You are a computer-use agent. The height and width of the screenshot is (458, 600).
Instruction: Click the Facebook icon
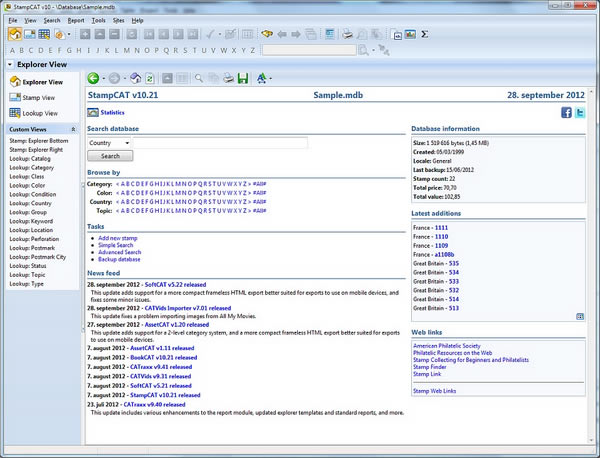pyautogui.click(x=566, y=113)
